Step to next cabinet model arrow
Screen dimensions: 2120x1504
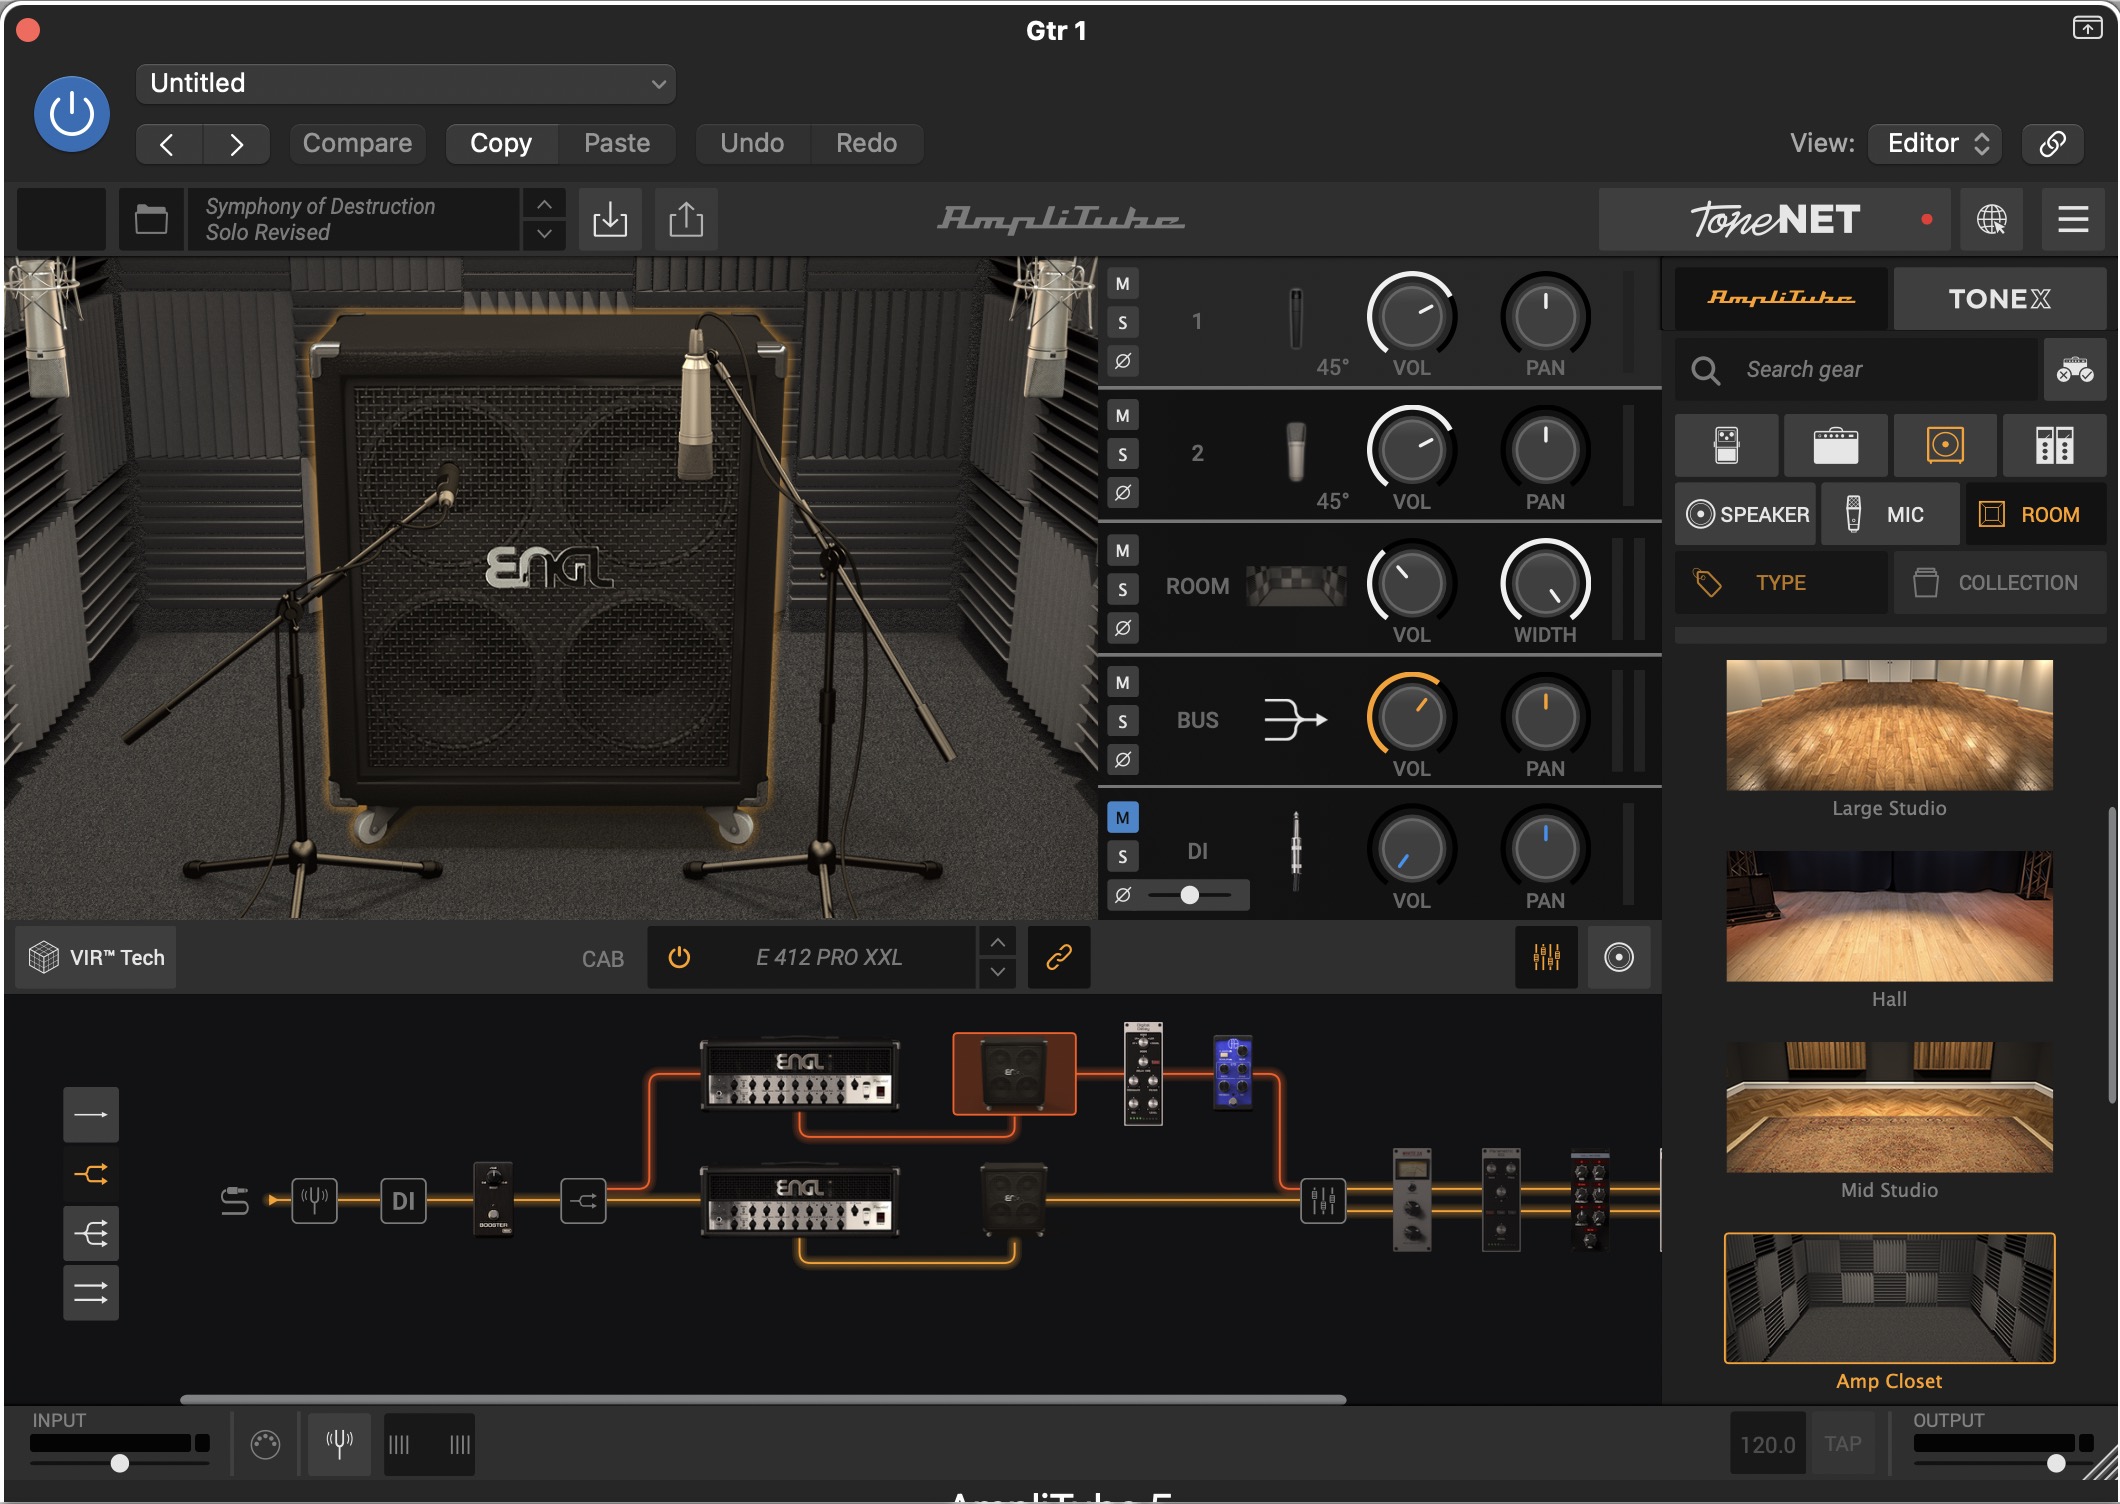point(998,972)
